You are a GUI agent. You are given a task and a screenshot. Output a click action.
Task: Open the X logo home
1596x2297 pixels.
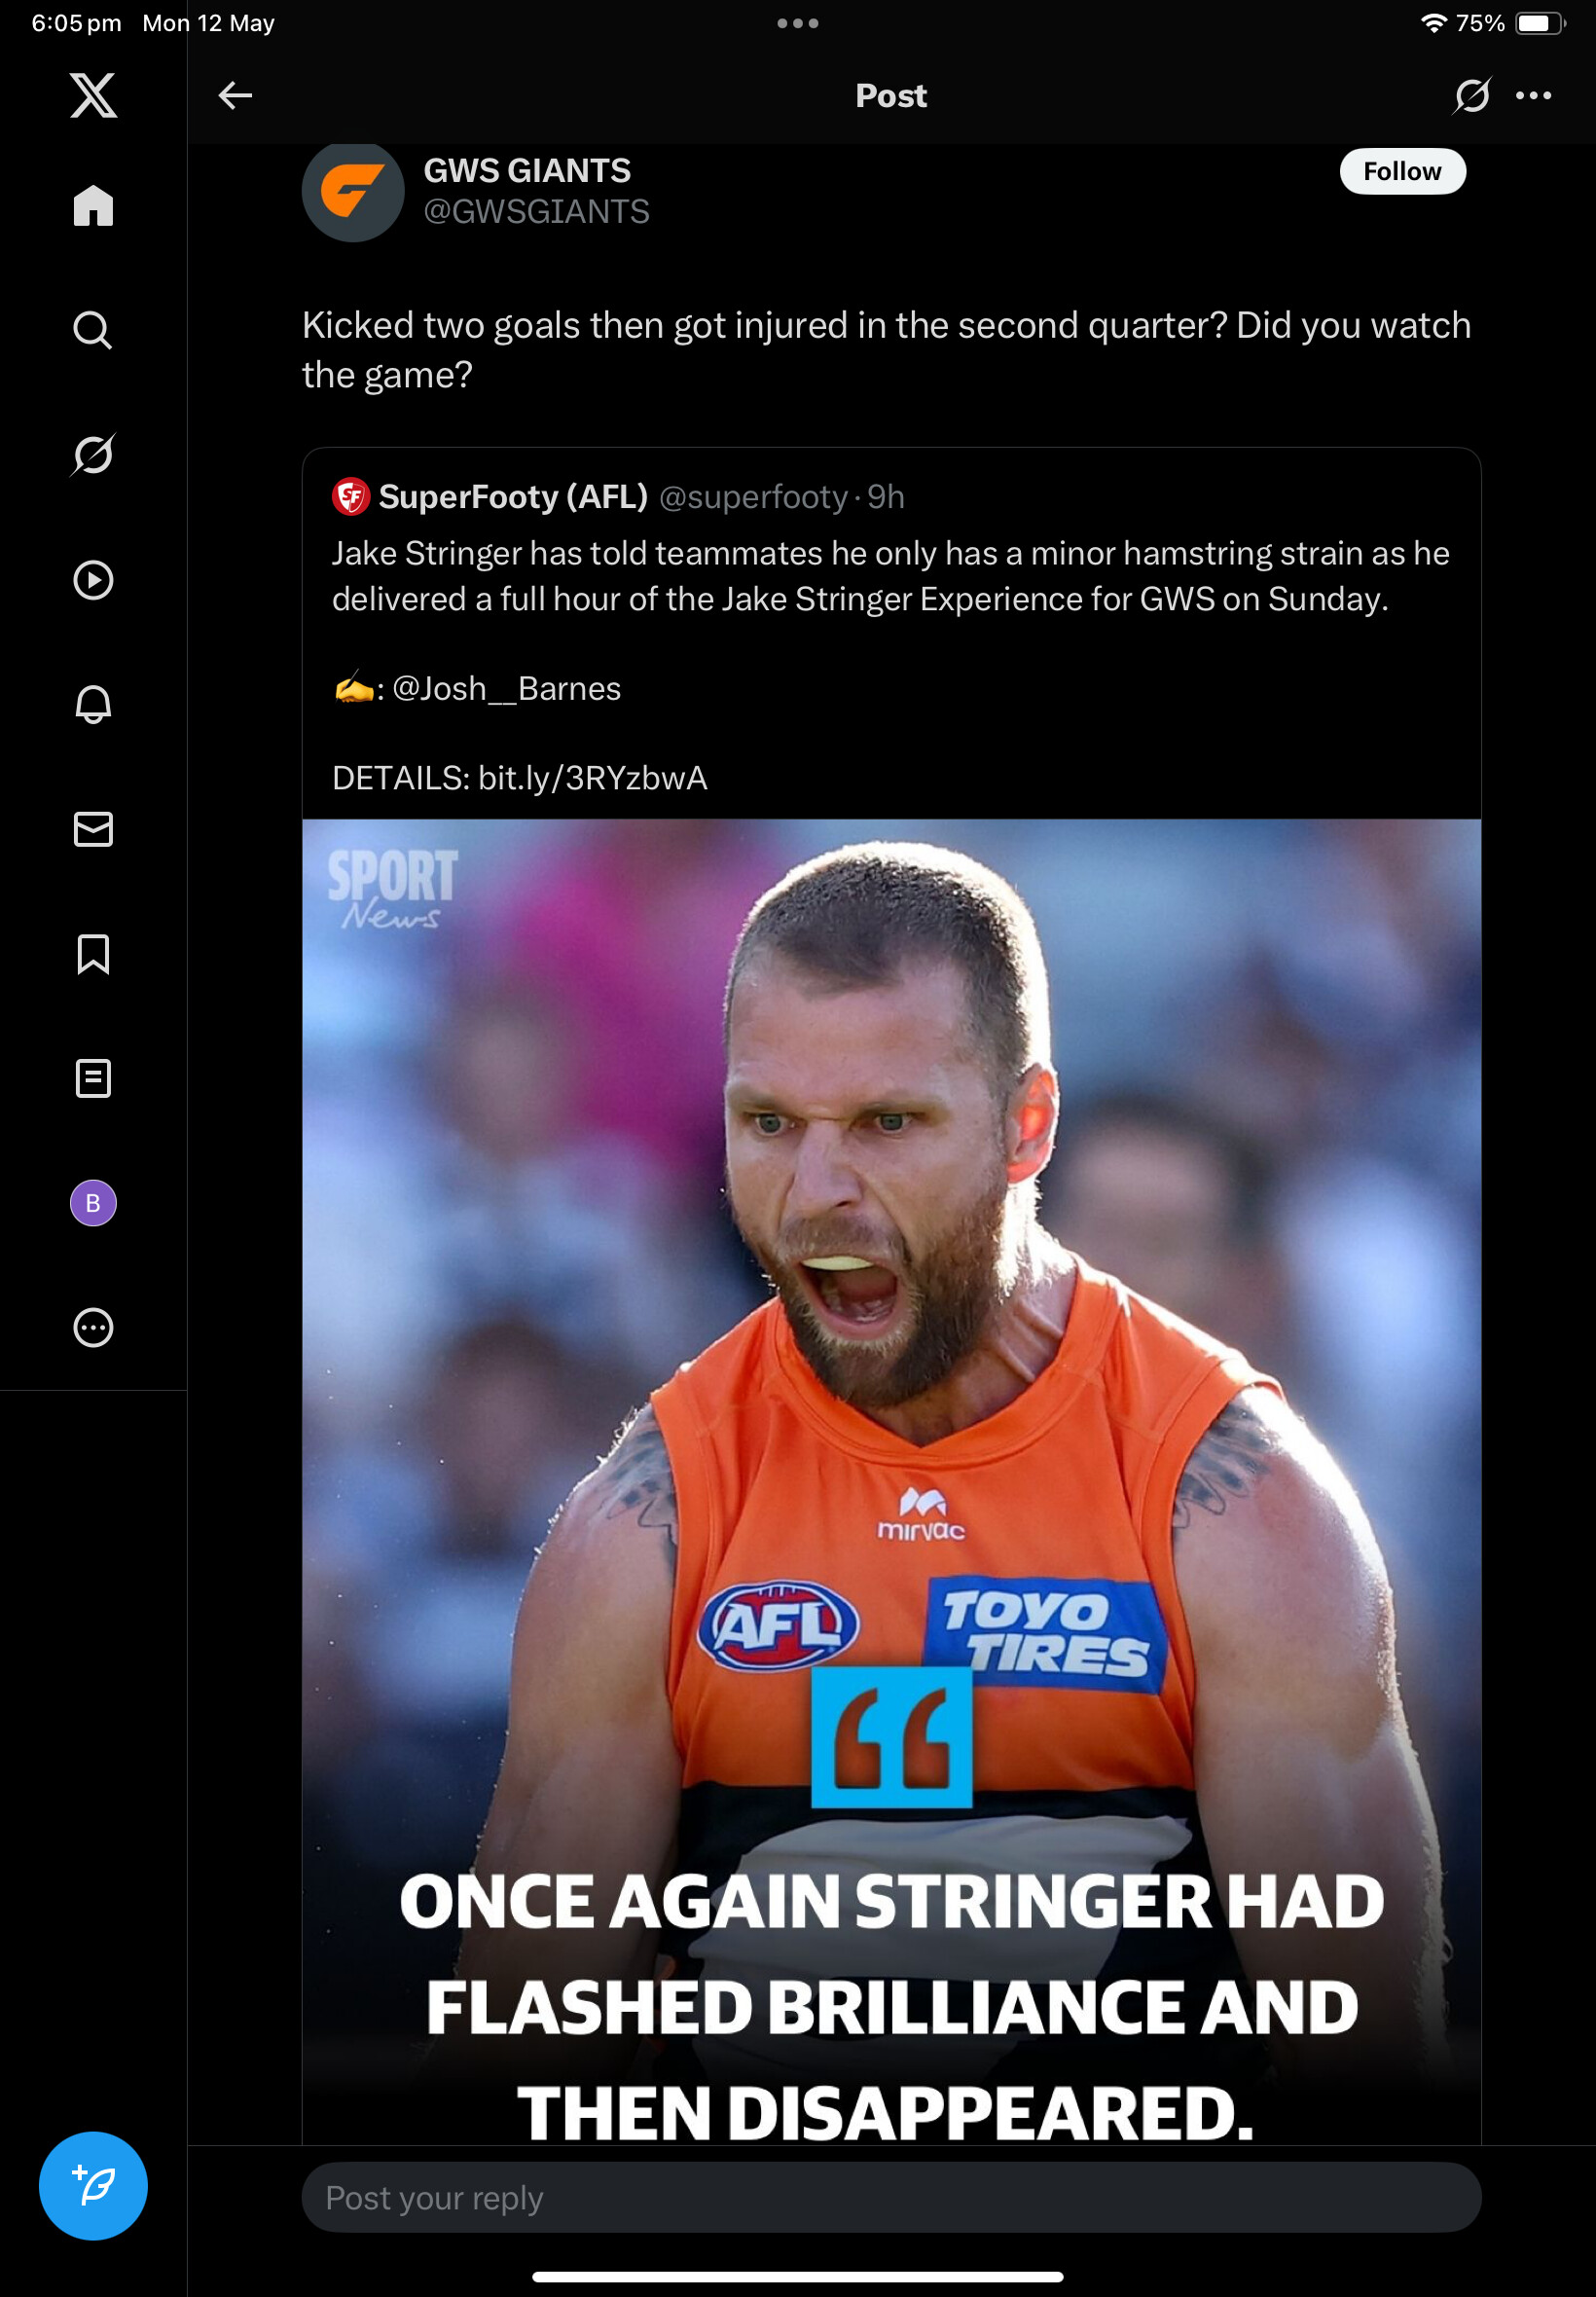click(x=93, y=96)
